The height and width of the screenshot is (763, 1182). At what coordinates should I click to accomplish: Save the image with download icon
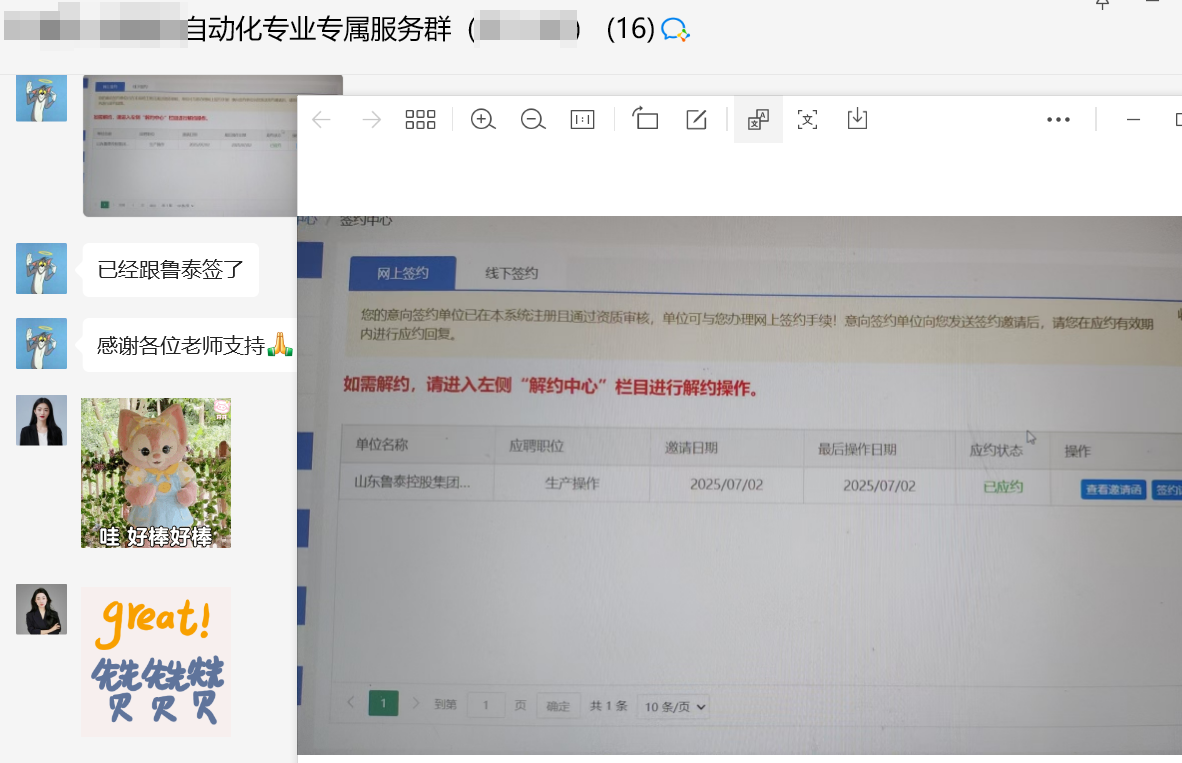pyautogui.click(x=857, y=120)
